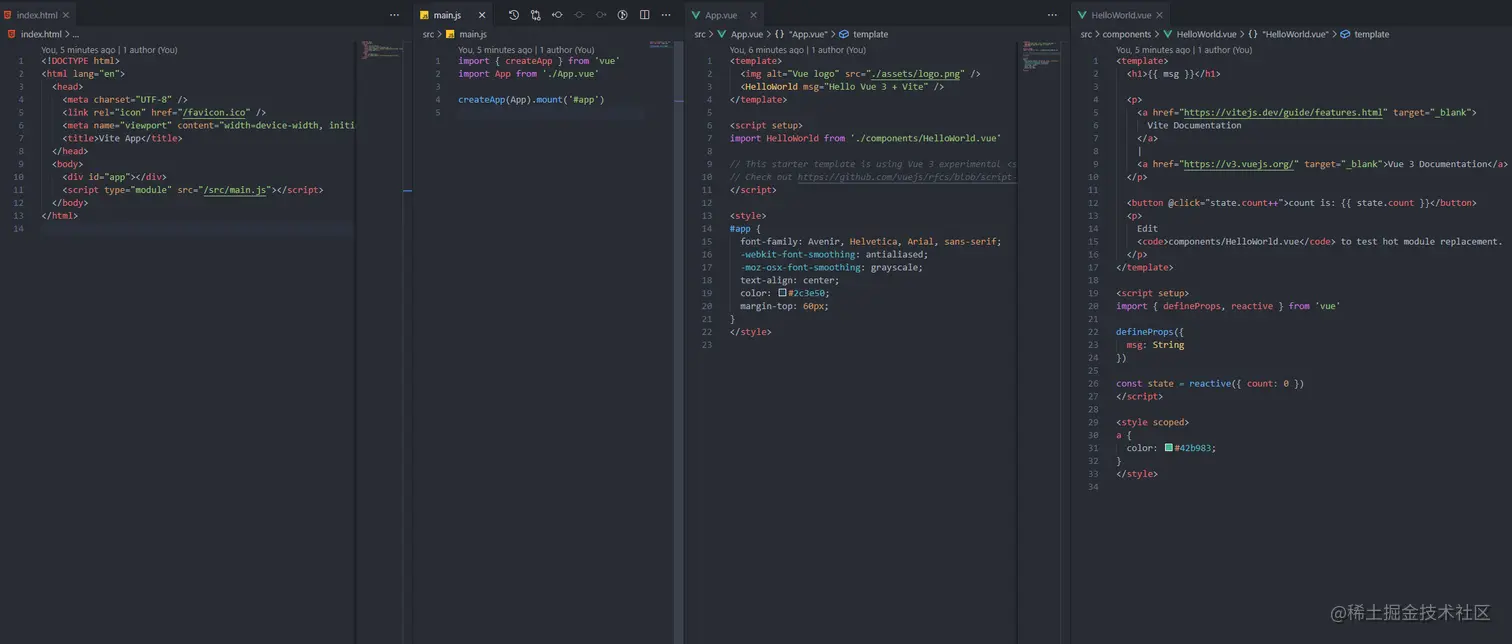Click the git blame CodeLens in HelloWorld.vue

point(1184,49)
